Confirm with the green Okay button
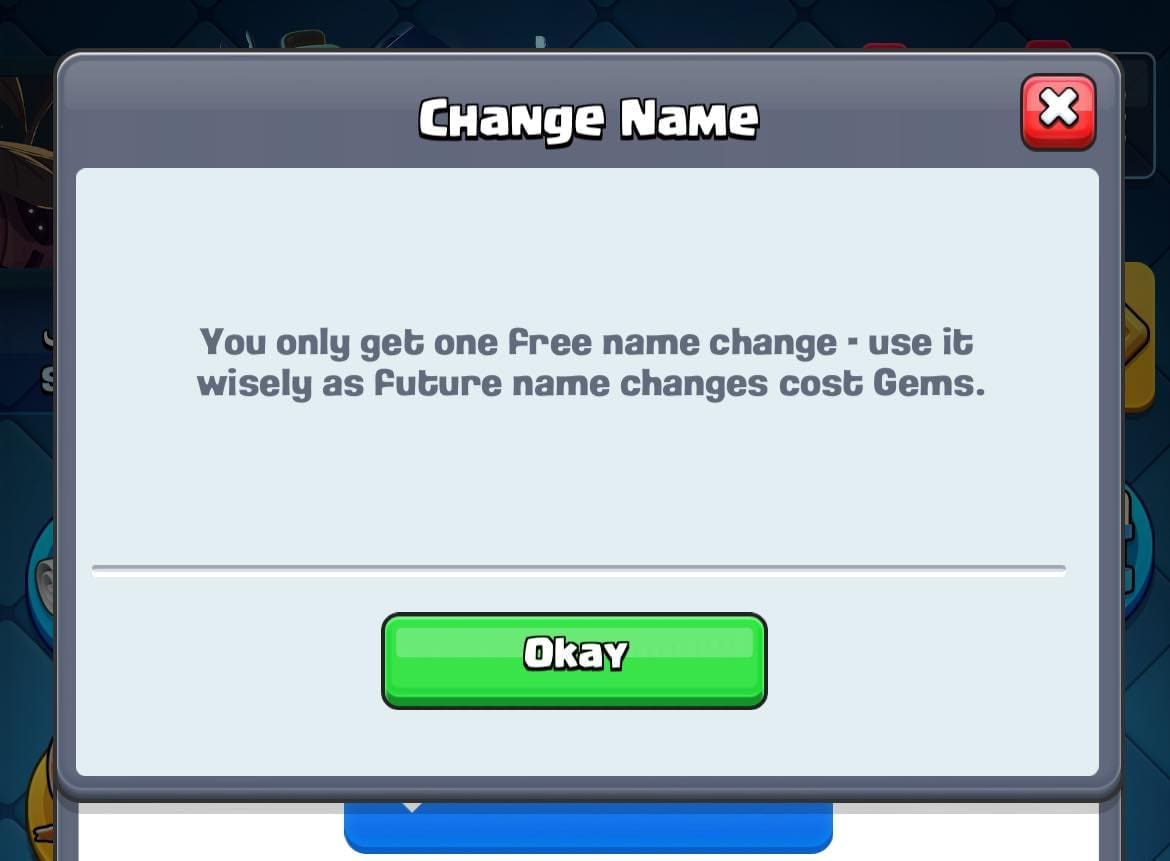1170x861 pixels. pyautogui.click(x=574, y=660)
